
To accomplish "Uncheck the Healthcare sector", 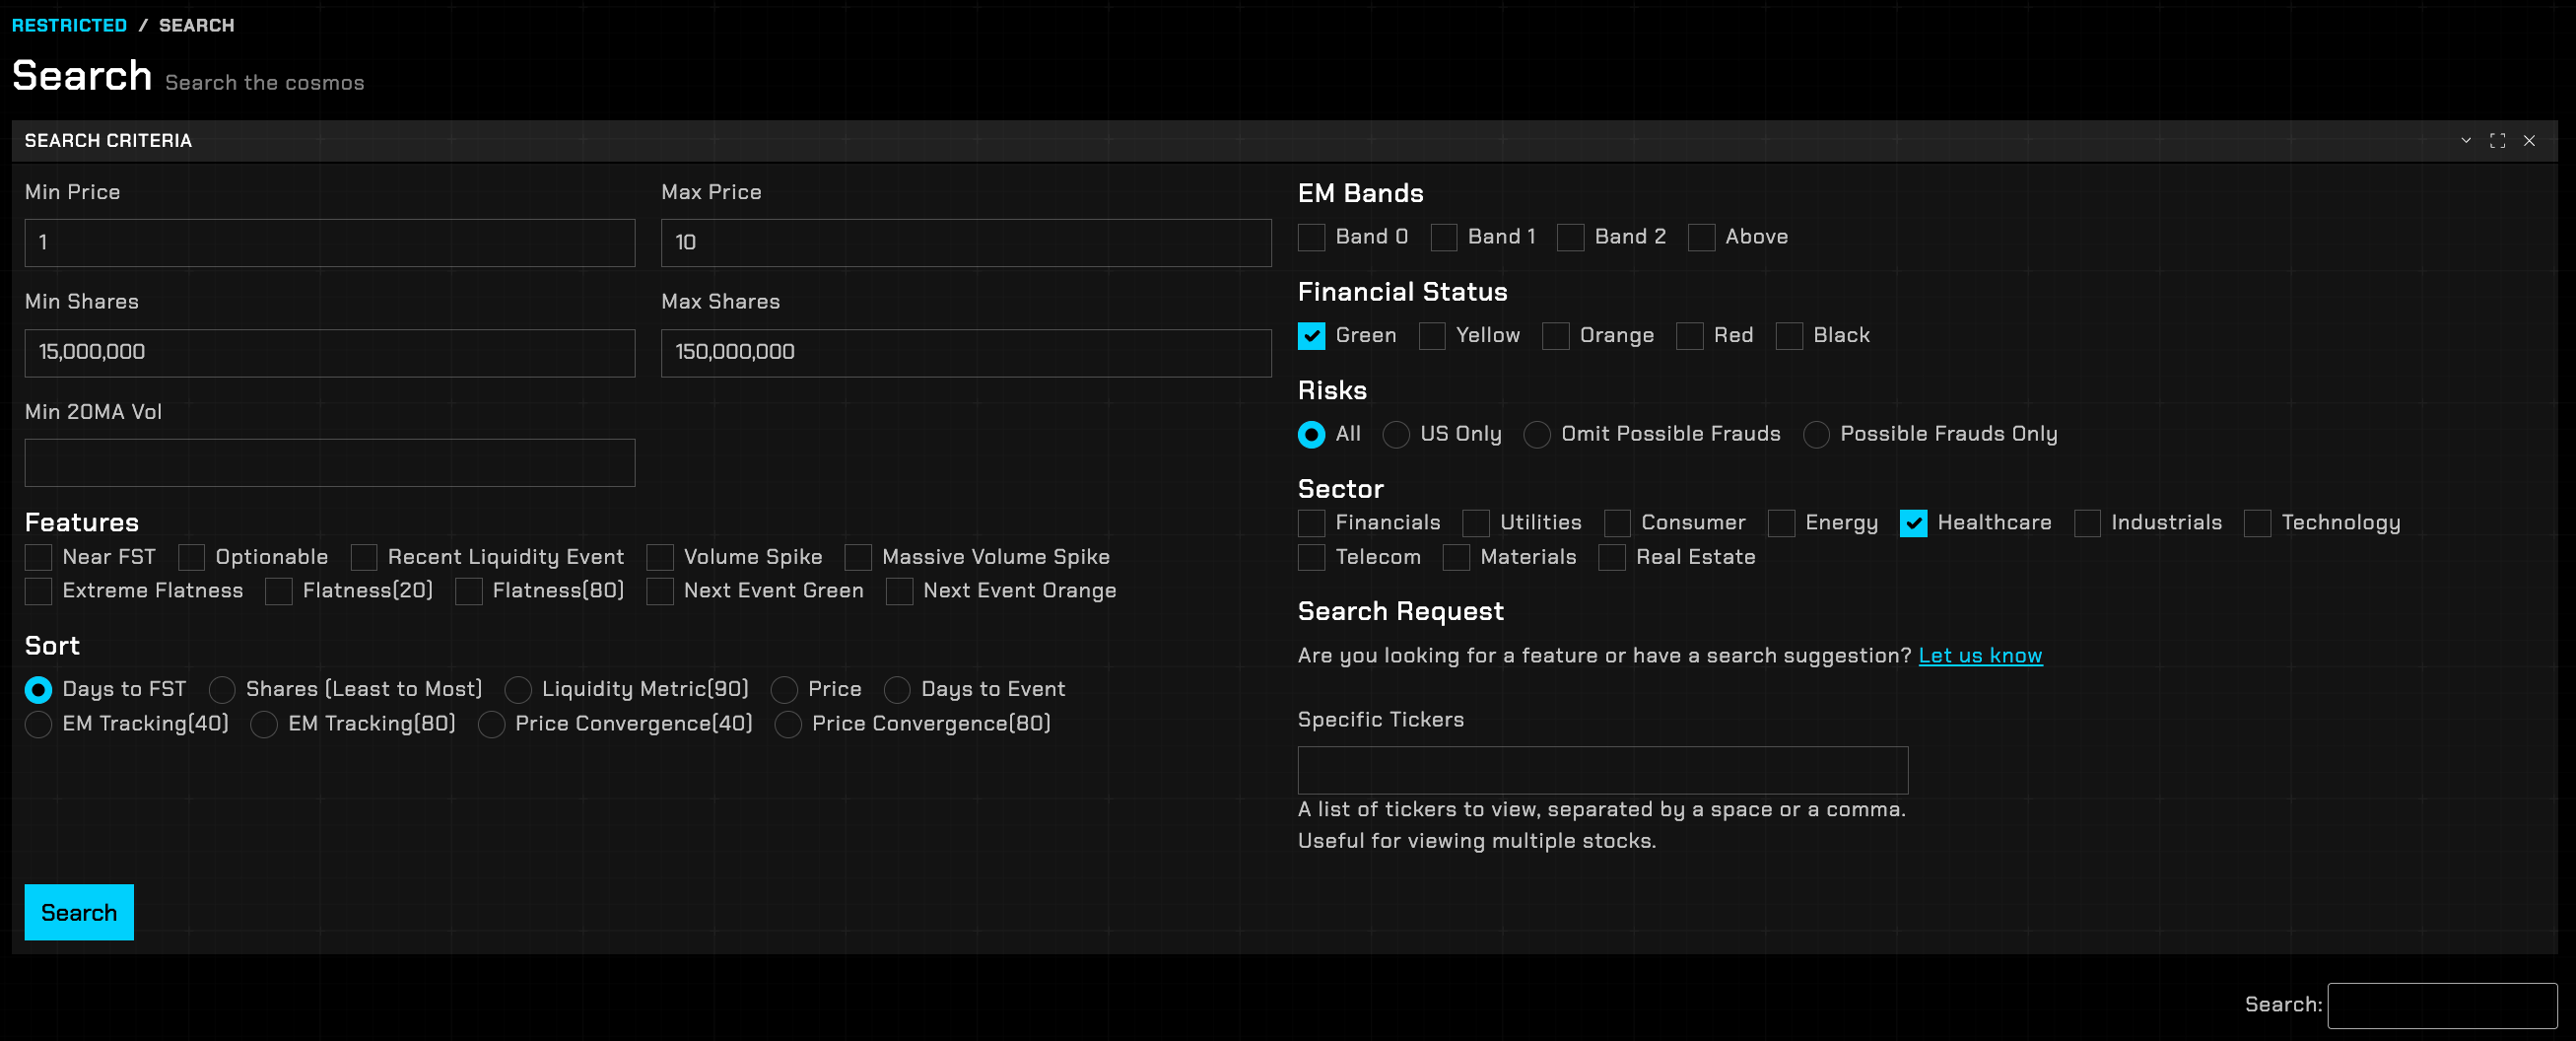I will click(x=1913, y=523).
